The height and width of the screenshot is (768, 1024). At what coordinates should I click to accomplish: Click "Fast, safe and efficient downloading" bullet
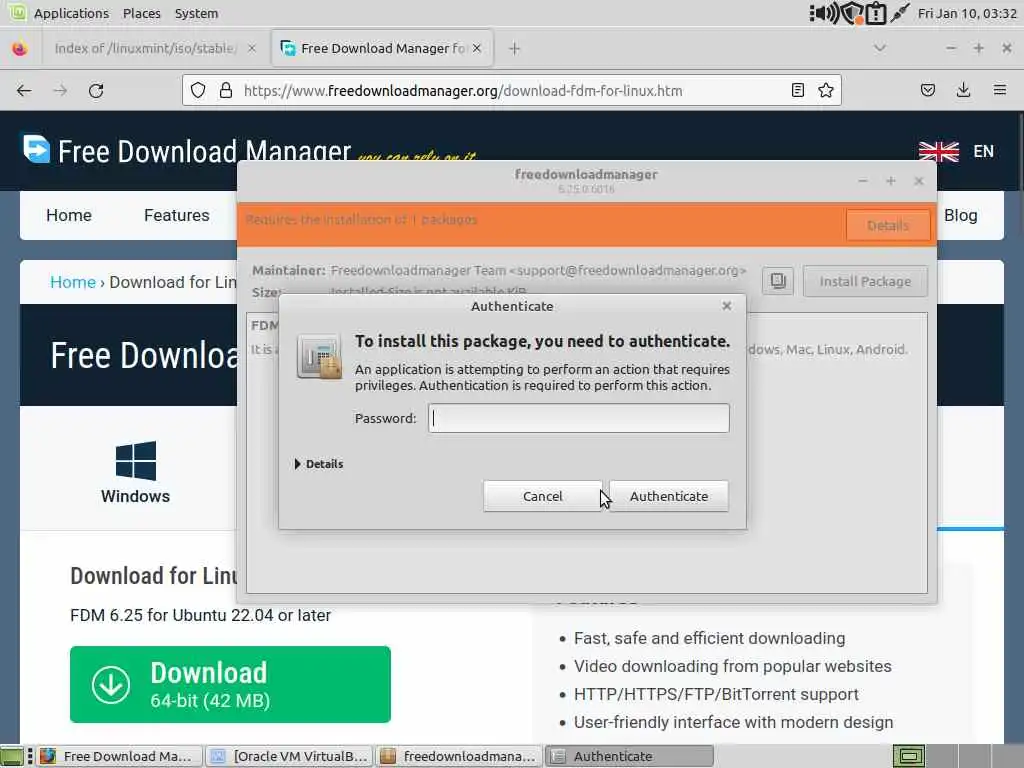pyautogui.click(x=709, y=638)
